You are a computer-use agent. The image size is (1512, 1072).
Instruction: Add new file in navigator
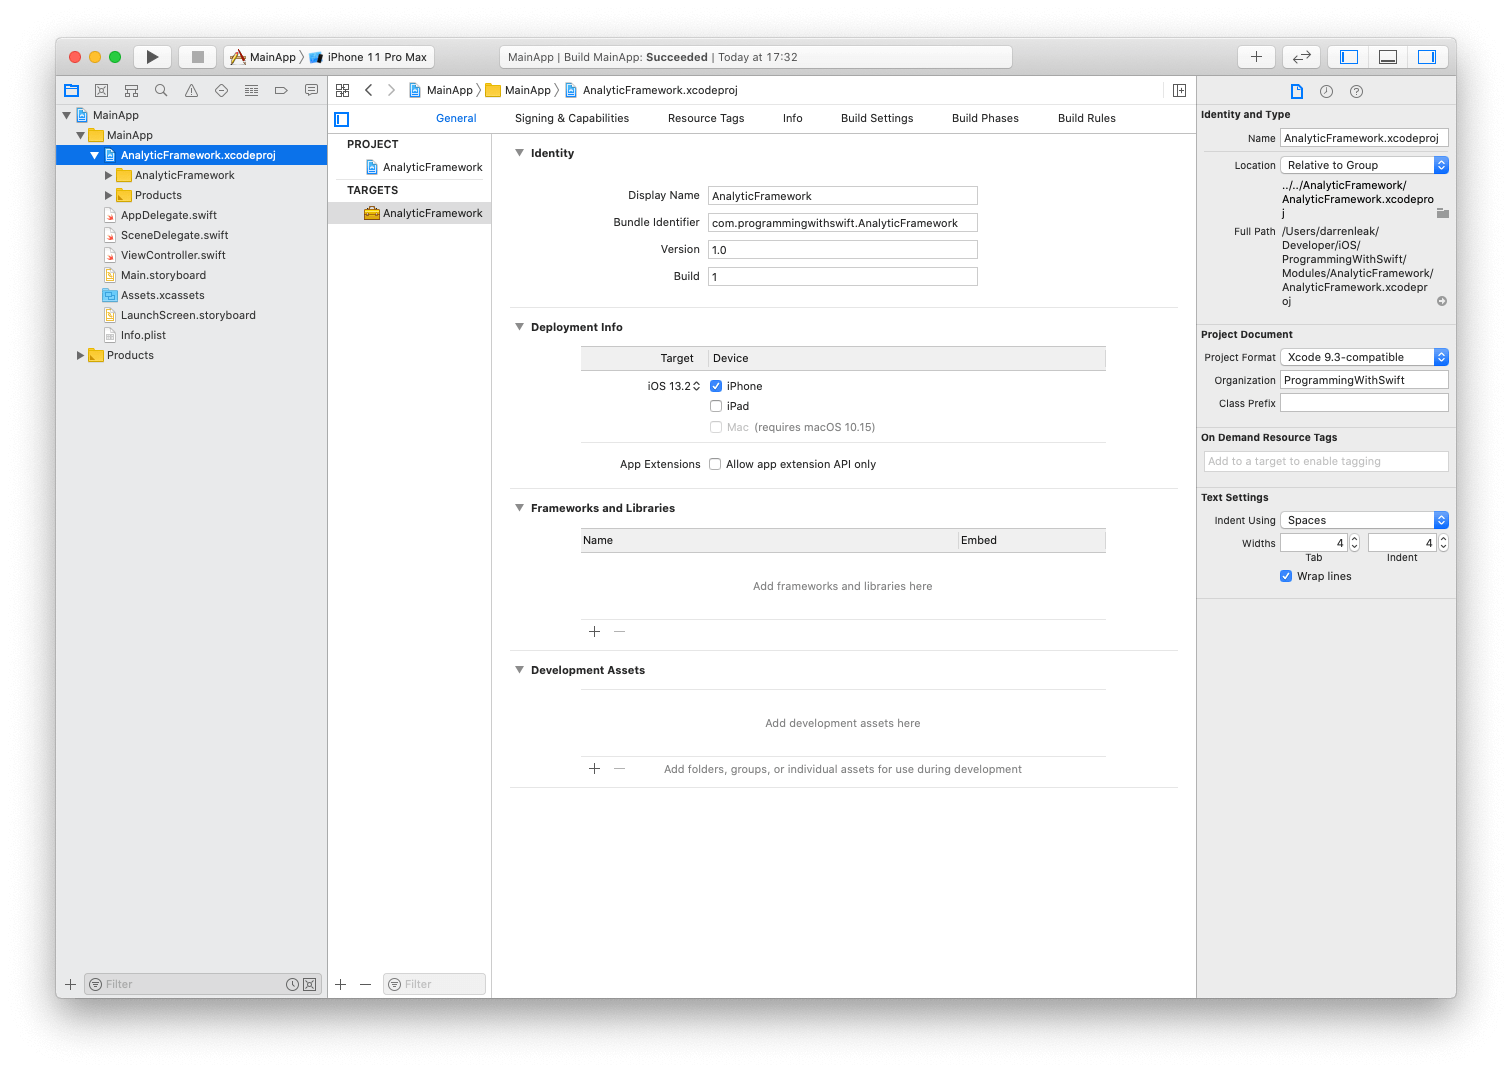coord(70,984)
